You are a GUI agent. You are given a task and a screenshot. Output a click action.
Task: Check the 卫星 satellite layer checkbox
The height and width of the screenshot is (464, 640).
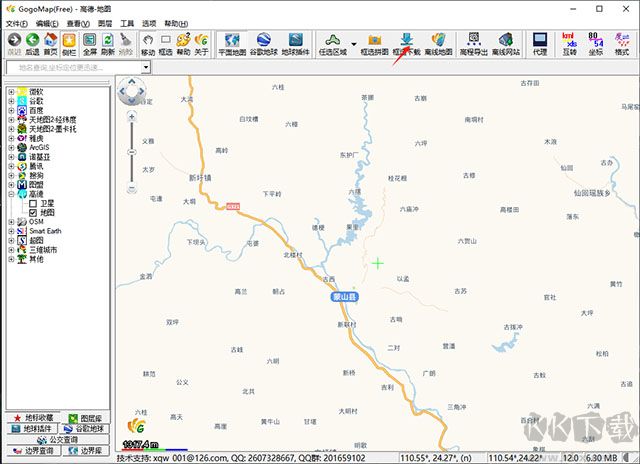click(33, 203)
